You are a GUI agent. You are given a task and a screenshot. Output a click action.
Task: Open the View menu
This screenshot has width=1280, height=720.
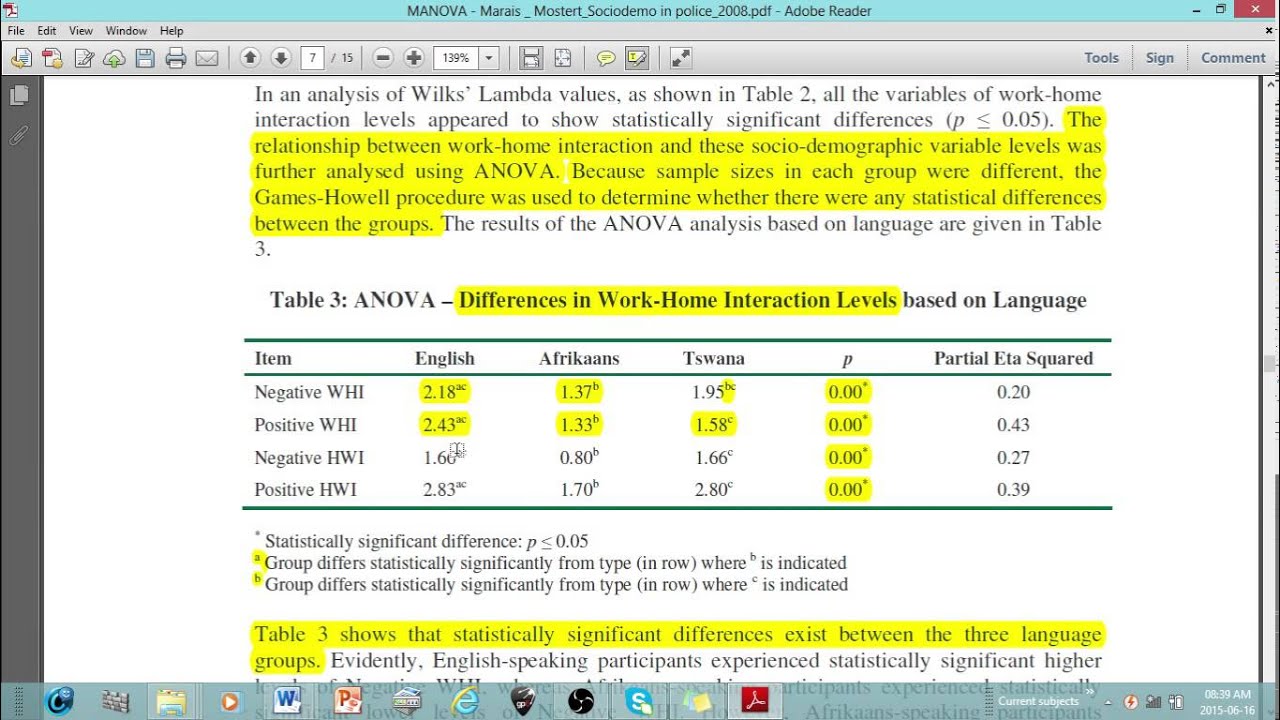[x=81, y=31]
